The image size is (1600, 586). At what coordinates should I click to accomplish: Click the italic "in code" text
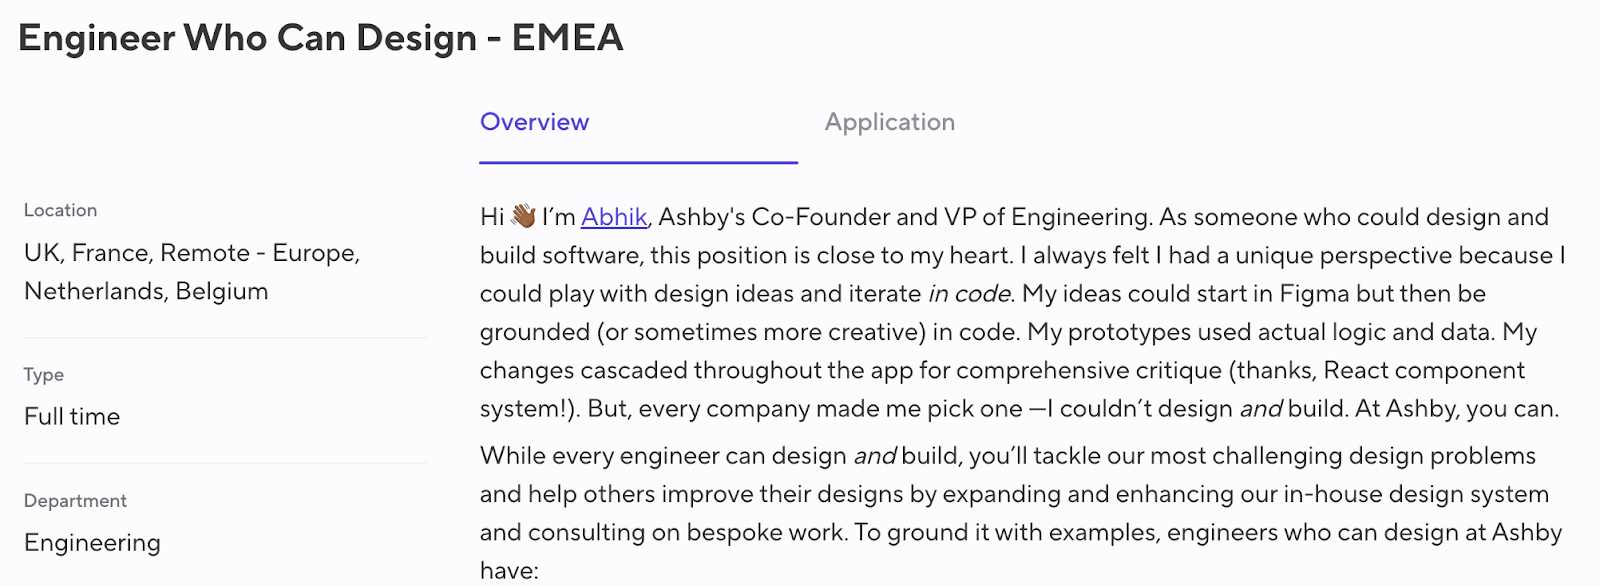point(969,294)
